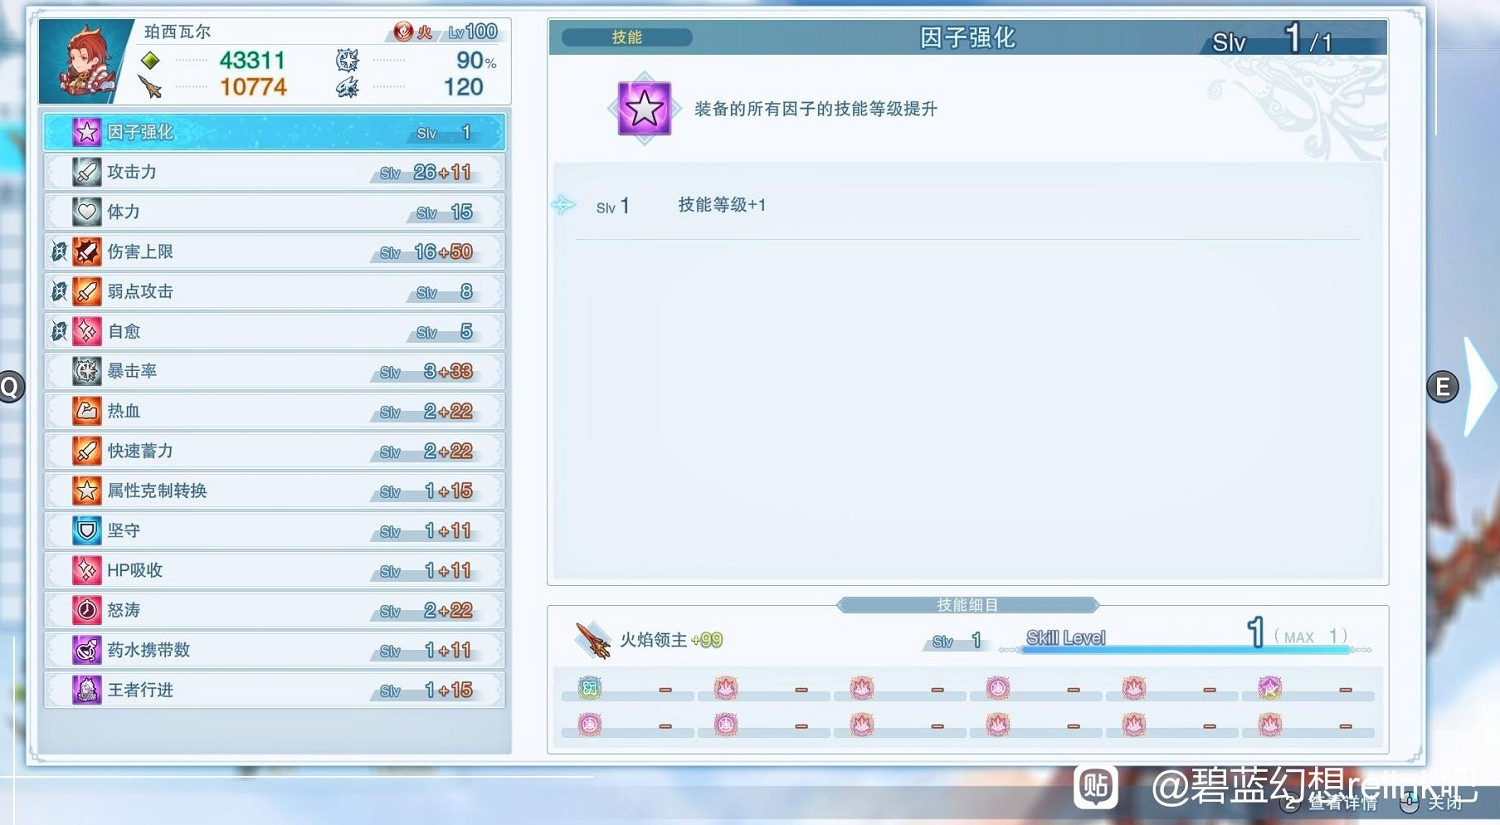
Task: Switch to the 技能 tab
Action: (623, 36)
